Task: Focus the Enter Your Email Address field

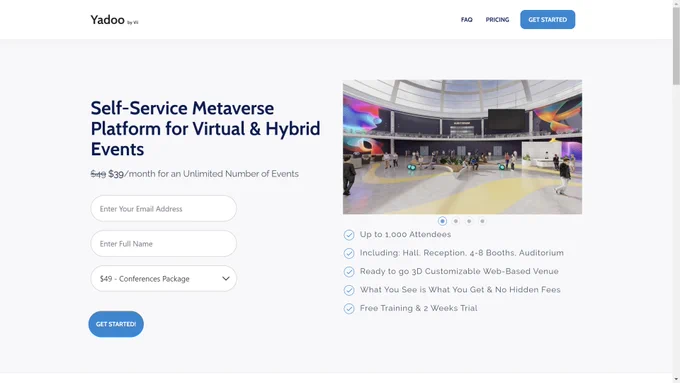Action: point(163,209)
